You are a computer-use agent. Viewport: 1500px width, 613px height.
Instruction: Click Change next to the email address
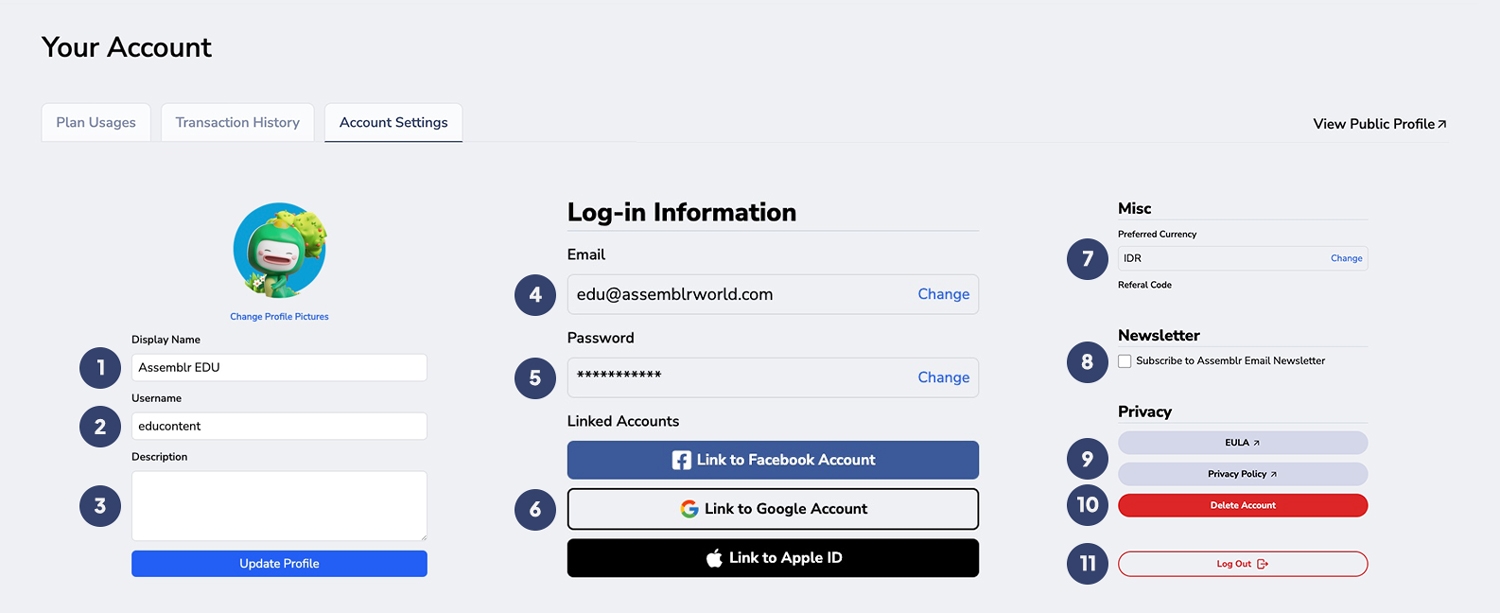coord(943,294)
